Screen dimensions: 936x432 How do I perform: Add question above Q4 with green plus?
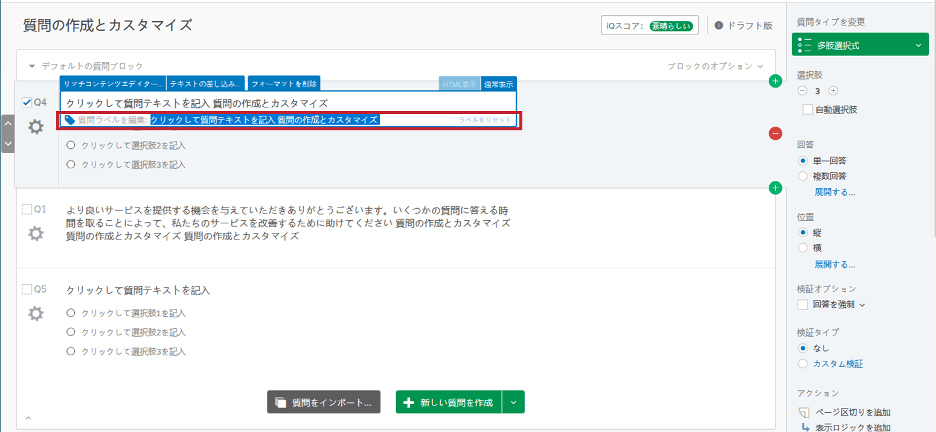[775, 81]
